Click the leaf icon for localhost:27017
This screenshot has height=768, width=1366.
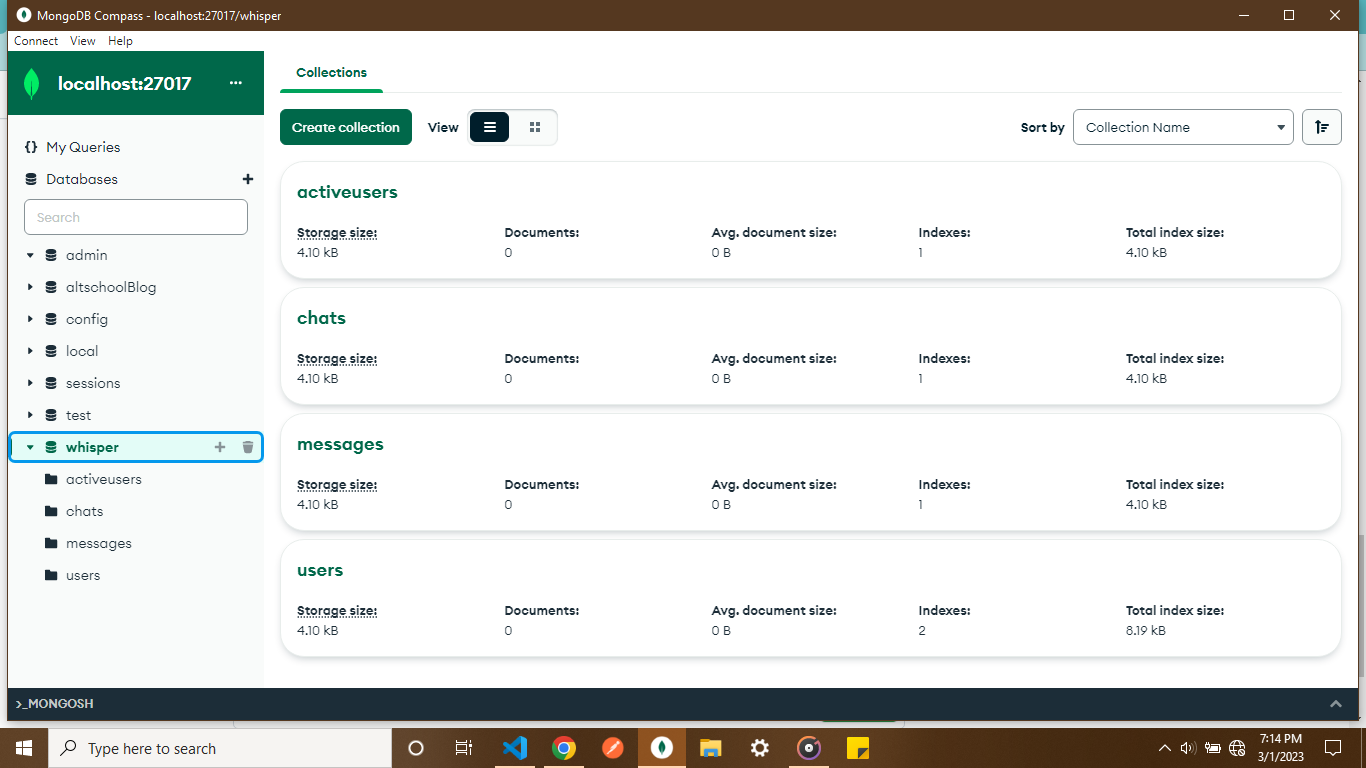tap(32, 83)
